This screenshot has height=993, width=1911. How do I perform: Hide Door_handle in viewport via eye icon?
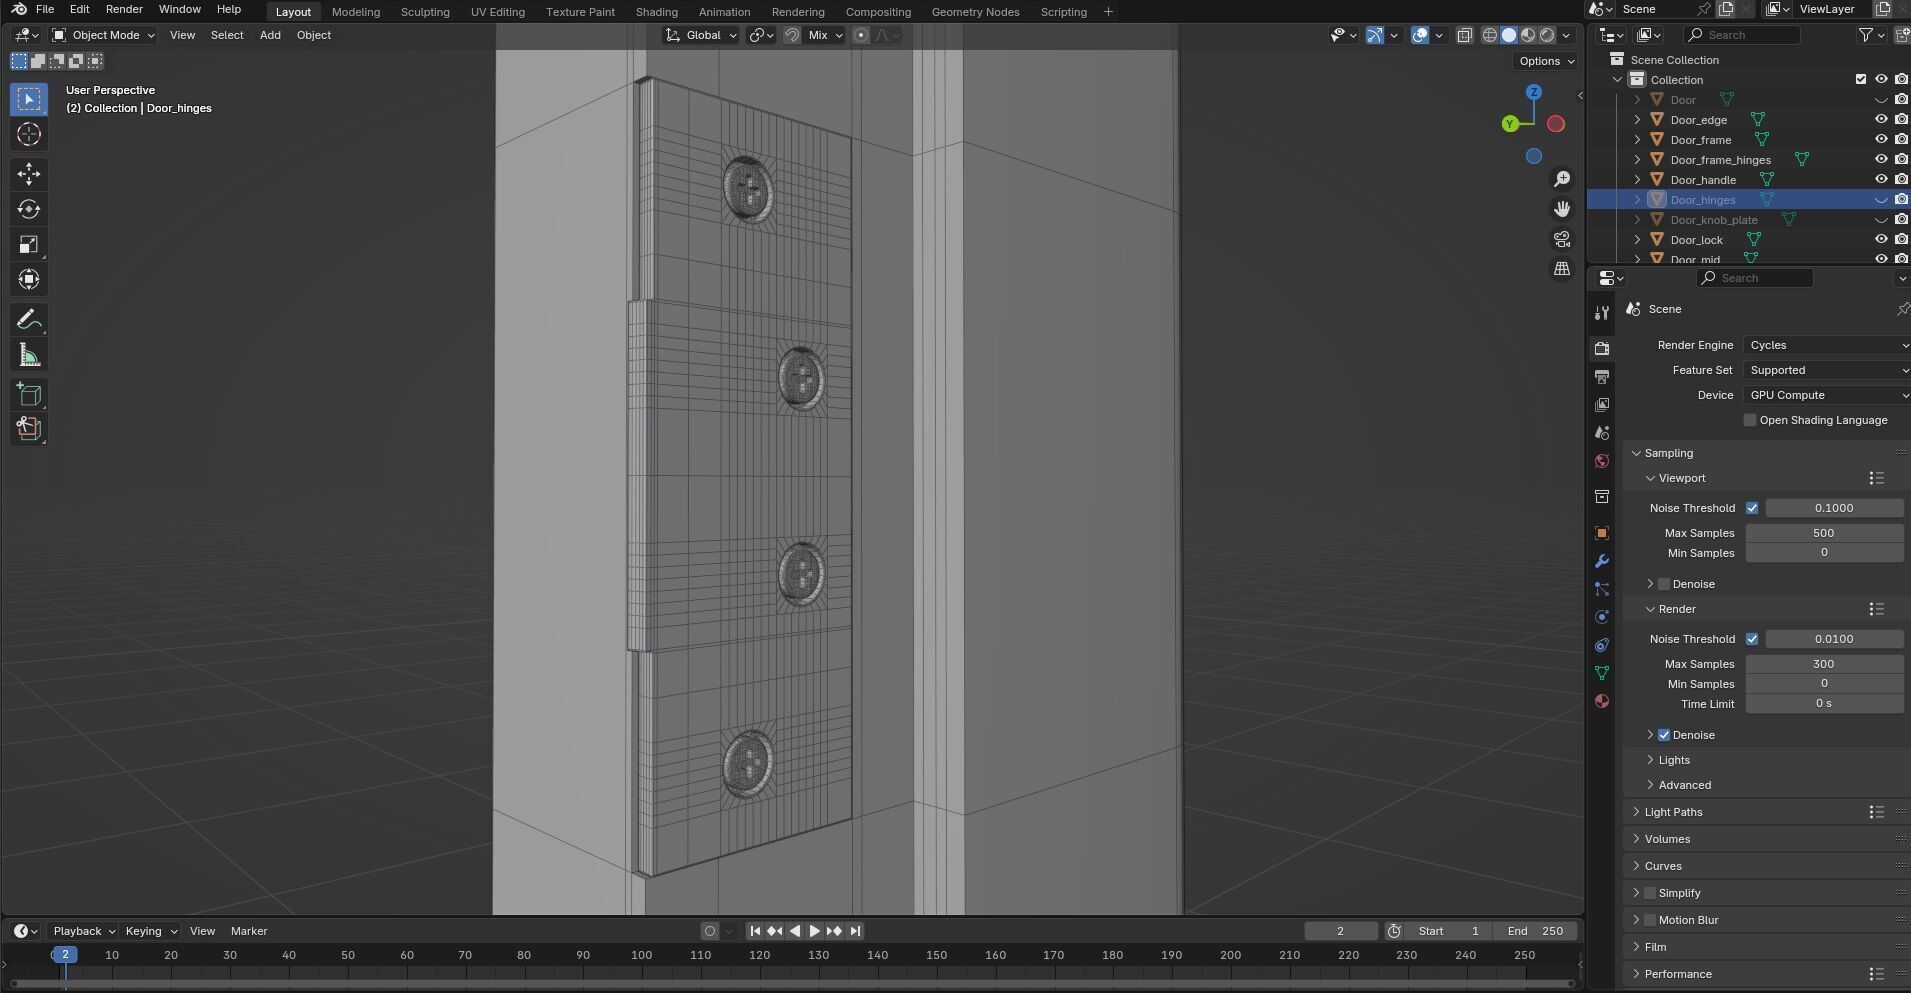[1881, 179]
